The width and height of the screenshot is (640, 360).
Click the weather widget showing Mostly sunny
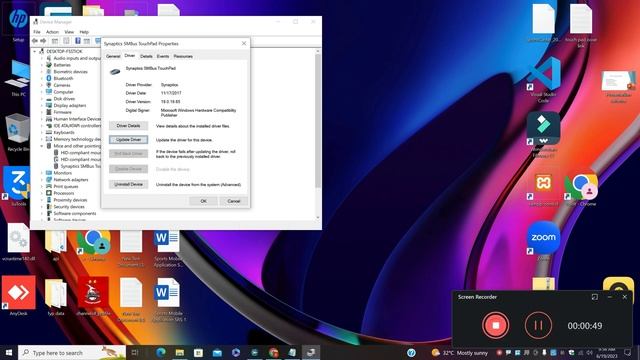(460, 353)
